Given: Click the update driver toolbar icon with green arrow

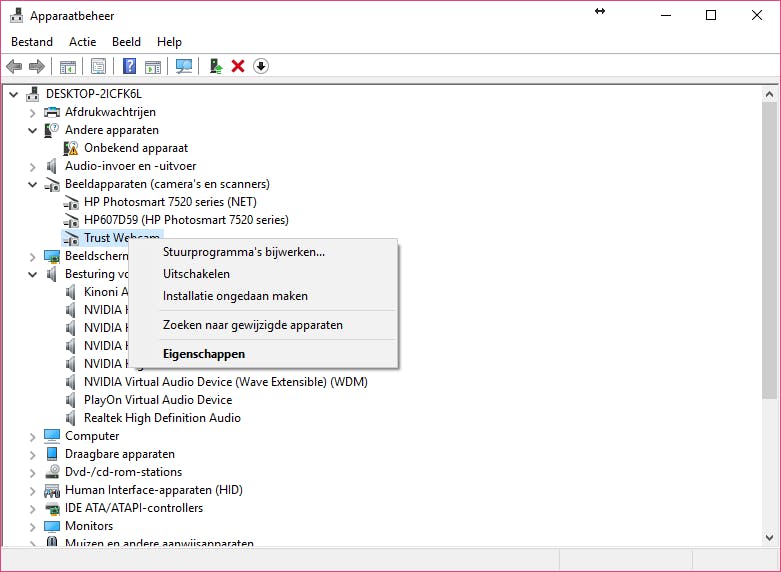Looking at the screenshot, I should (215, 66).
